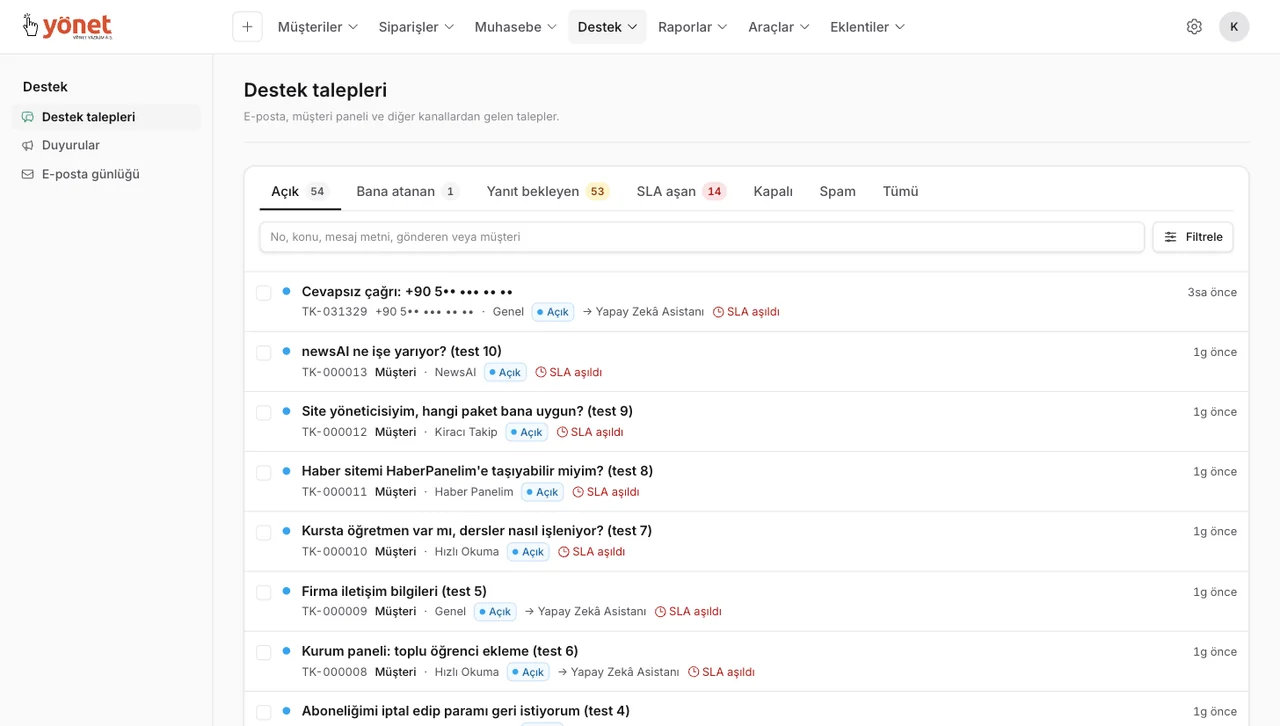Image resolution: width=1280 pixels, height=726 pixels.
Task: Focus the ticket search input field
Action: click(702, 237)
